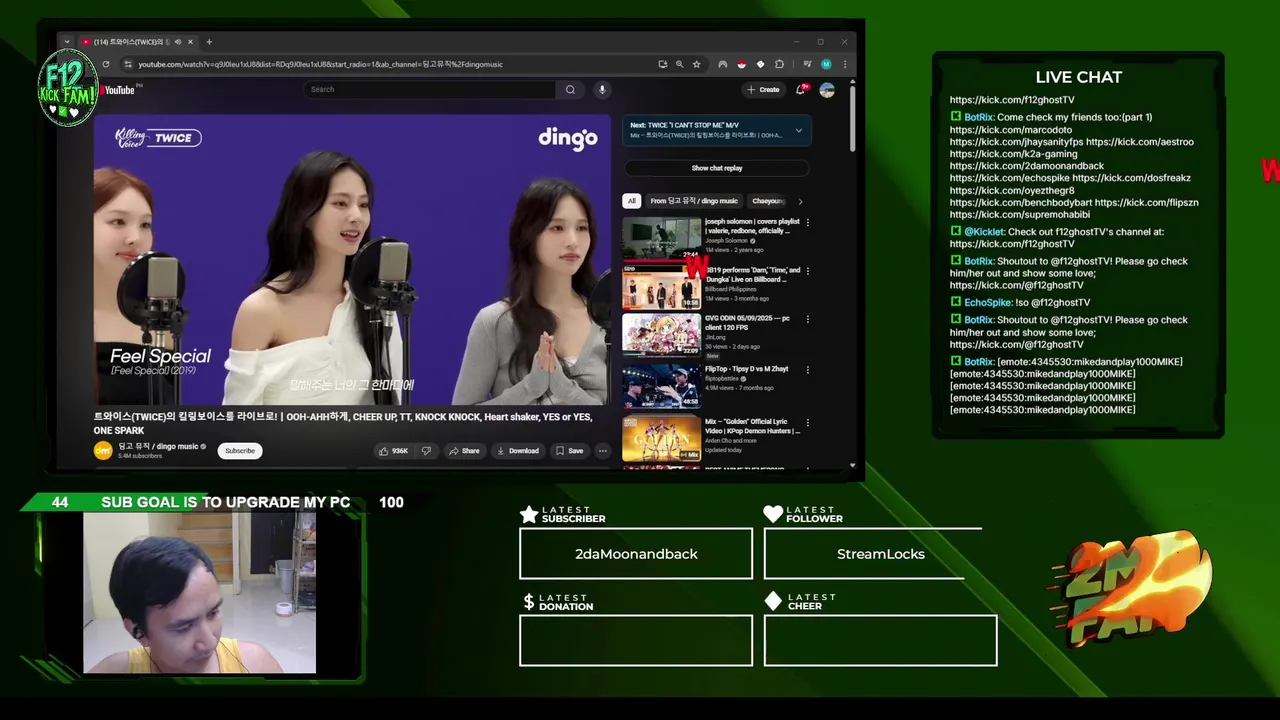Image resolution: width=1280 pixels, height=720 pixels.
Task: Click Show chat replay button
Action: pyautogui.click(x=717, y=168)
